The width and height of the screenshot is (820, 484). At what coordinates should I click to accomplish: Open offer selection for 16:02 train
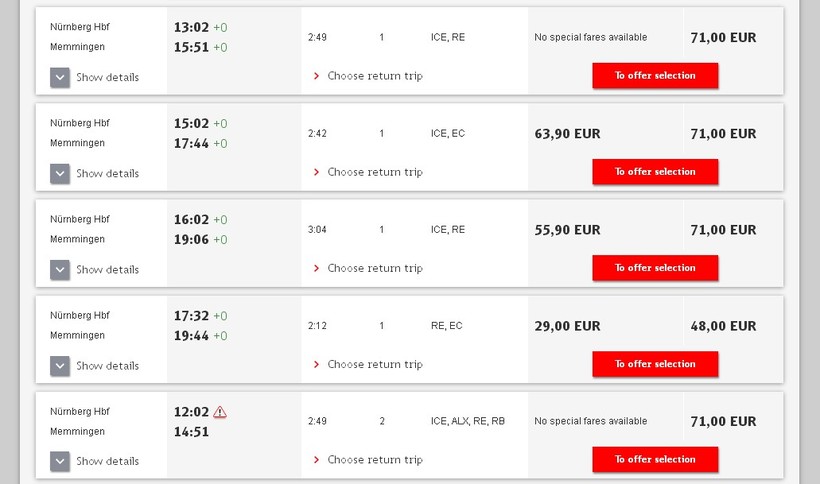[655, 268]
